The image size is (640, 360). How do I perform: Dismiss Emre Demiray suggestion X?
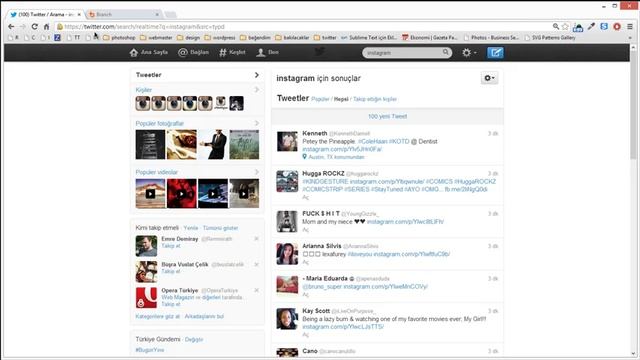click(256, 239)
